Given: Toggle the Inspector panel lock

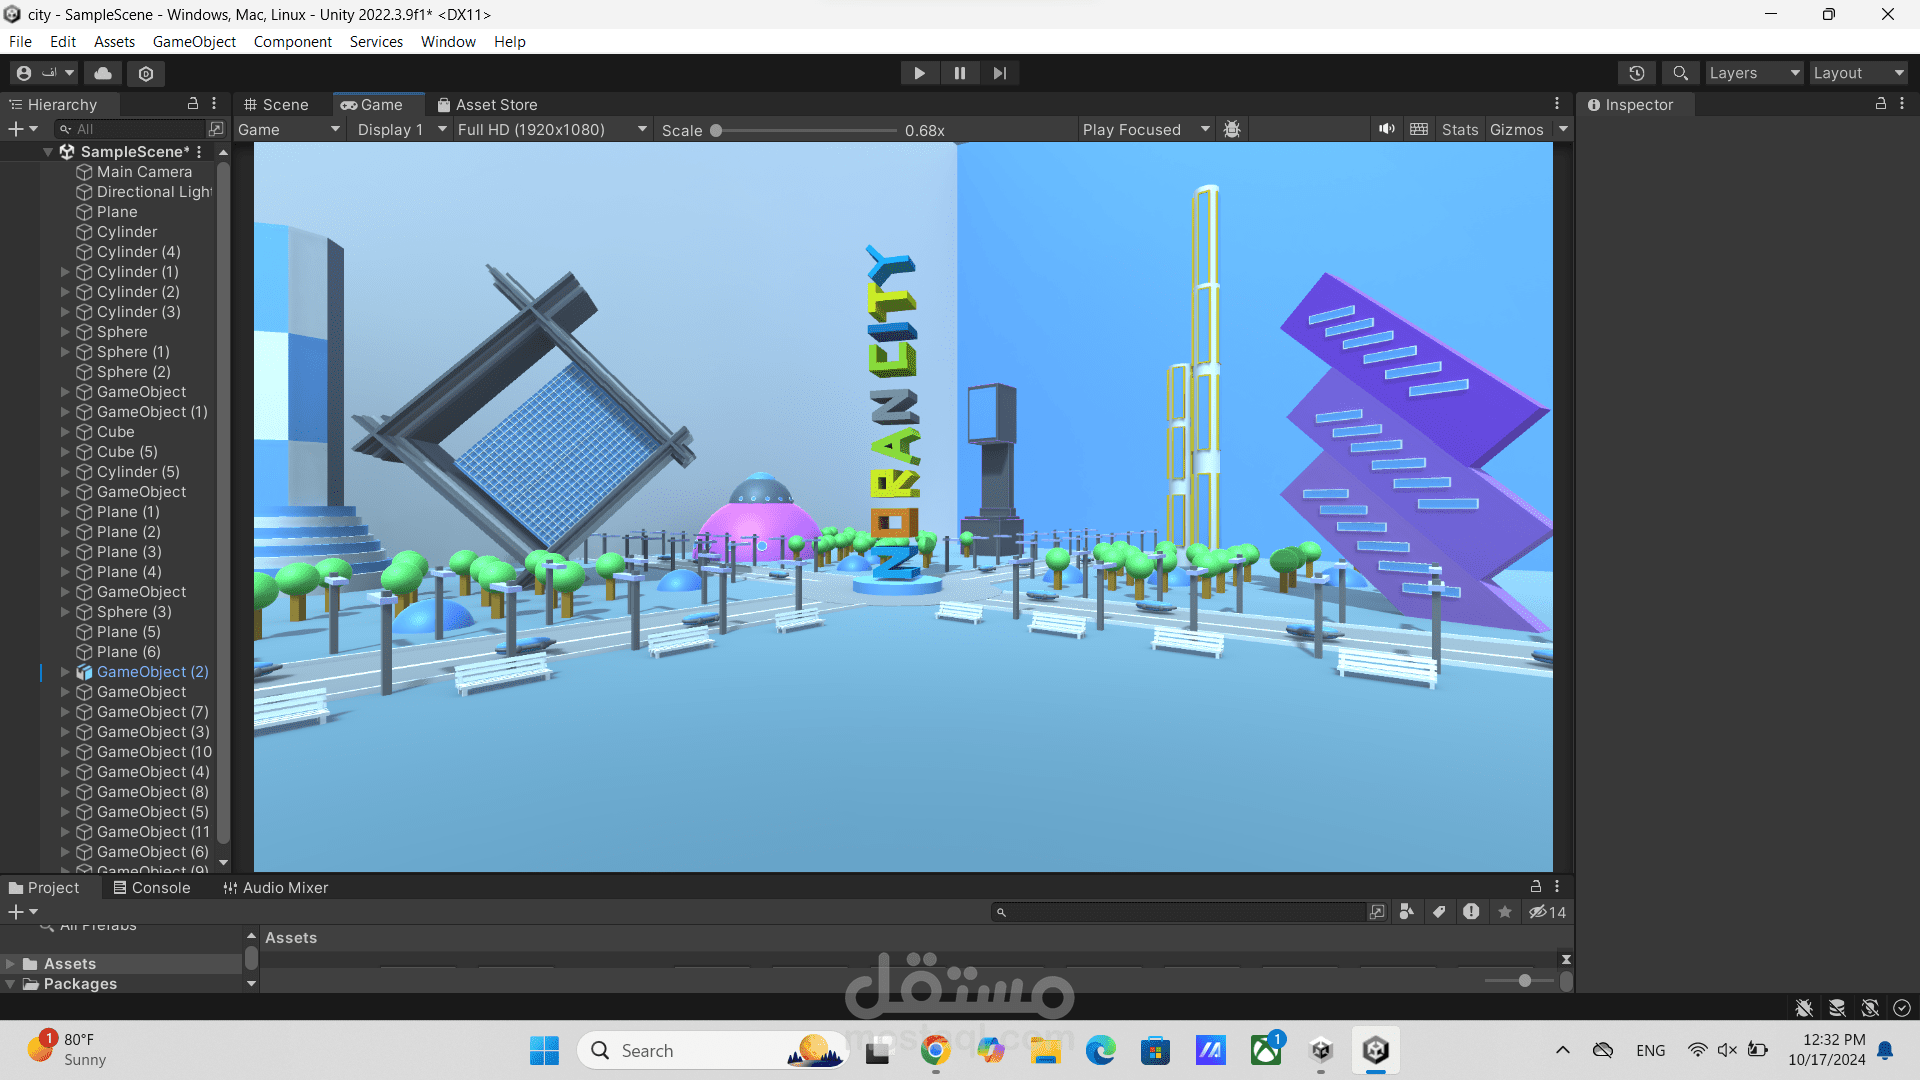Looking at the screenshot, I should coord(1880,103).
